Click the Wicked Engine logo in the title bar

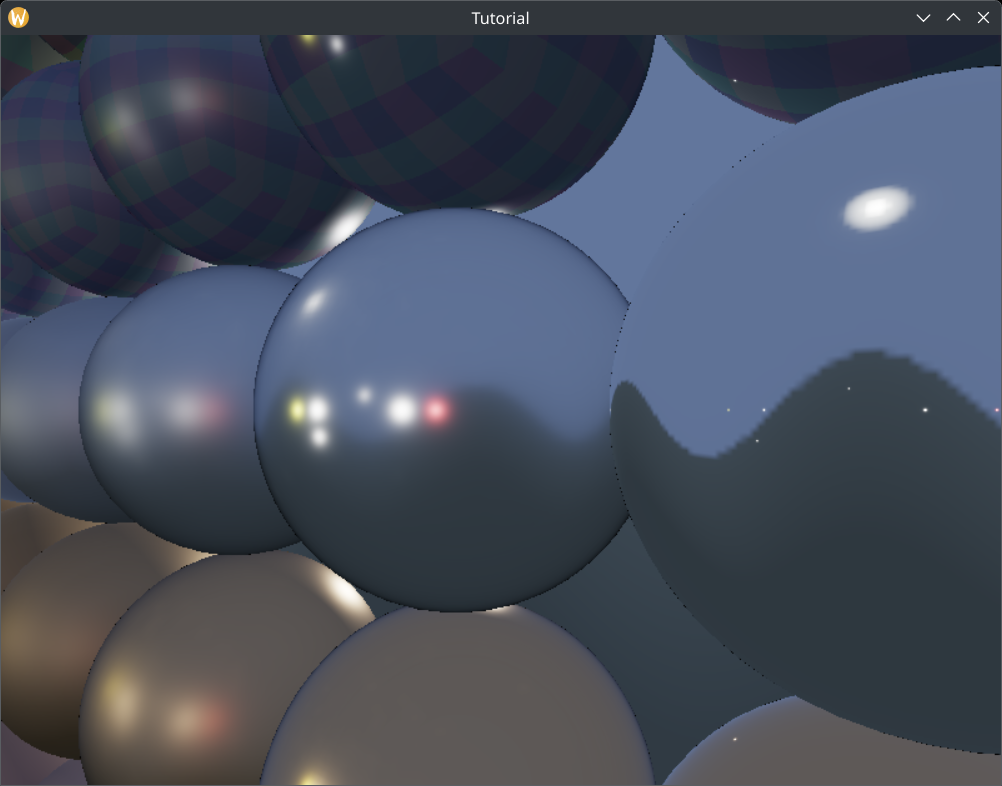17,17
